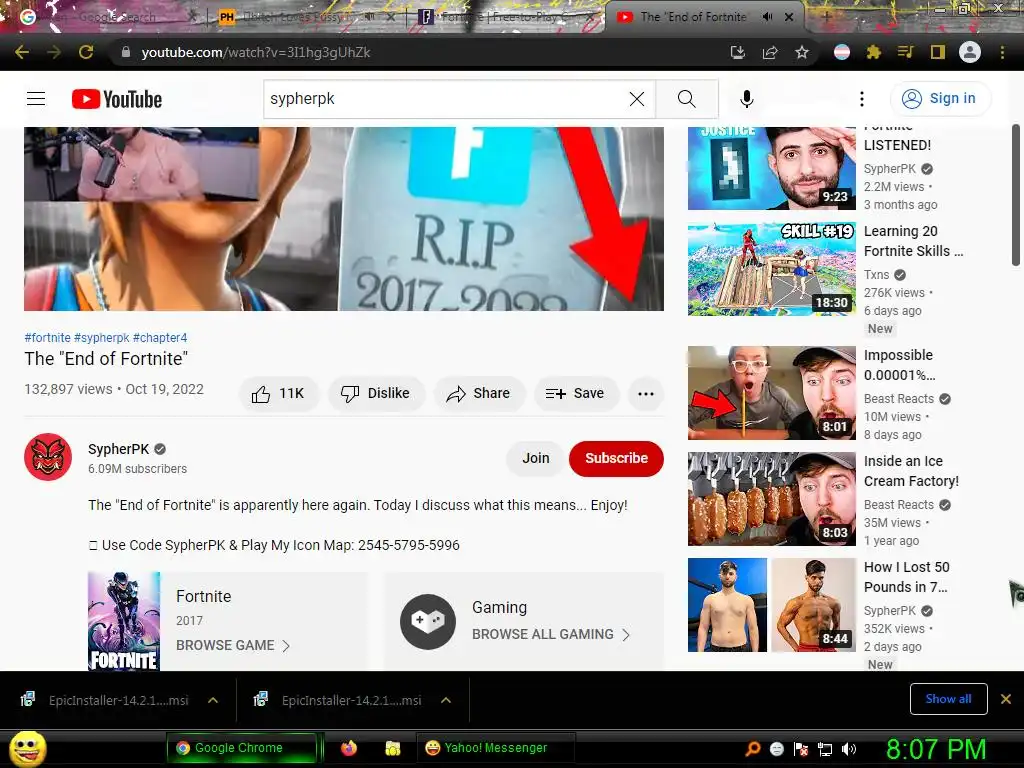Open the tray search magnifier icon
Screen dimensions: 1024x768
pyautogui.click(x=753, y=749)
